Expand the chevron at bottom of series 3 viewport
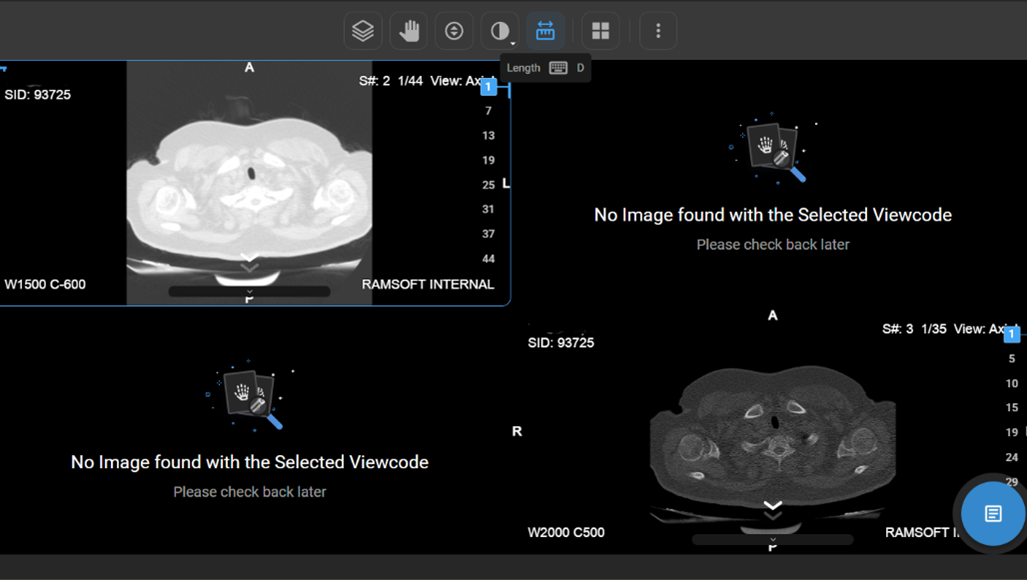The image size is (1027, 580). 772,507
